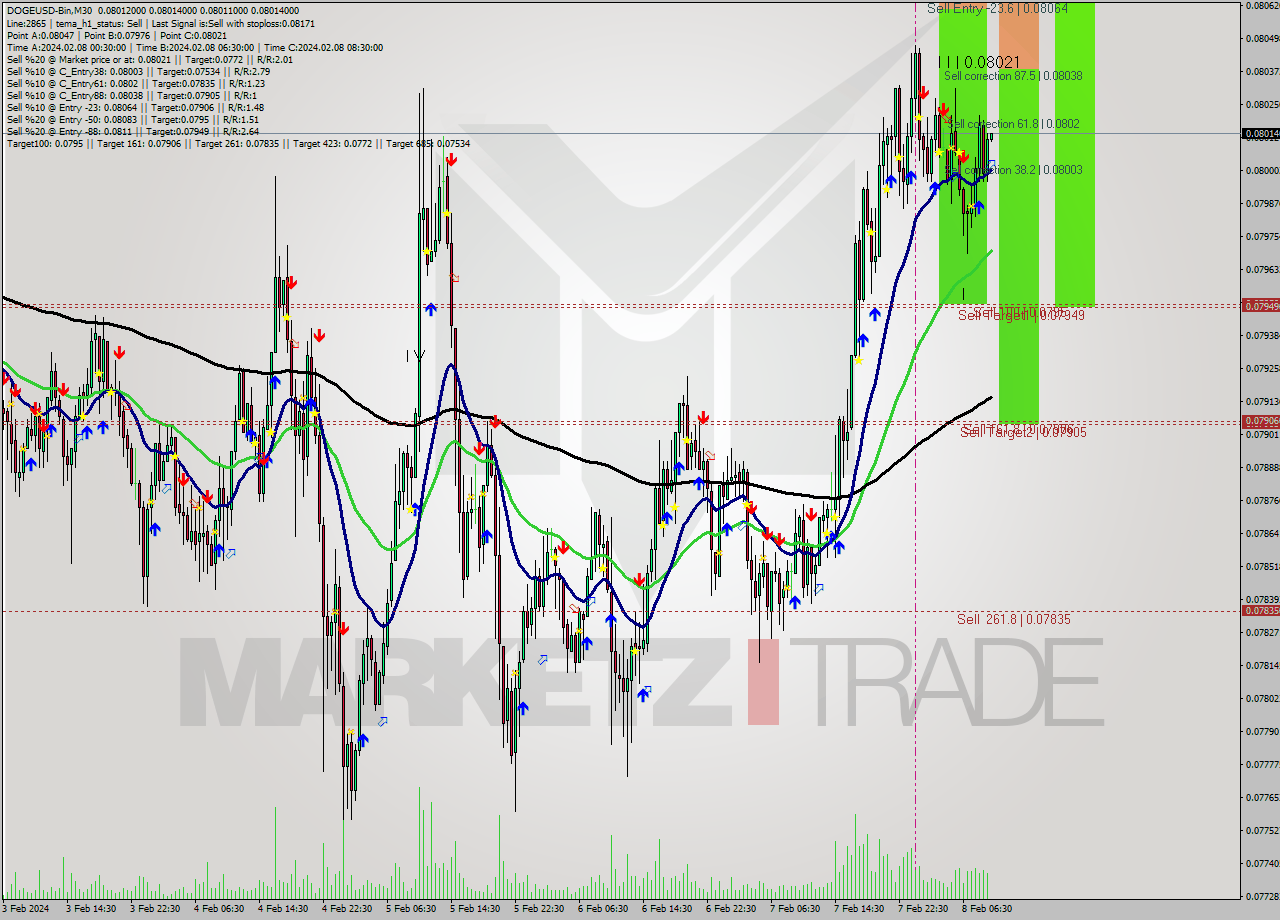Select the 'Sell %10 @ C_Entry88' line
The width and height of the screenshot is (1280, 920).
[x=130, y=95]
